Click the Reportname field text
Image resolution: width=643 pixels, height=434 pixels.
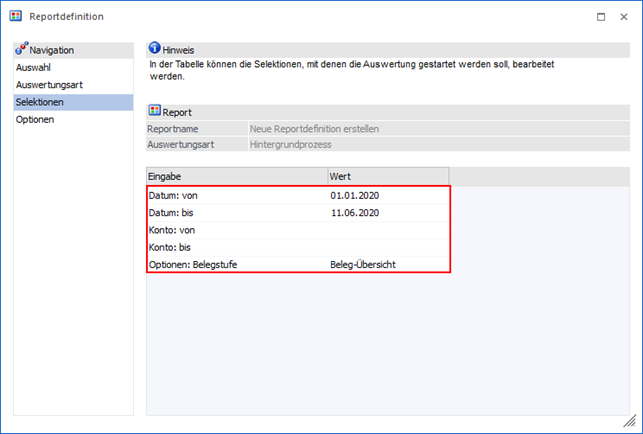314,129
